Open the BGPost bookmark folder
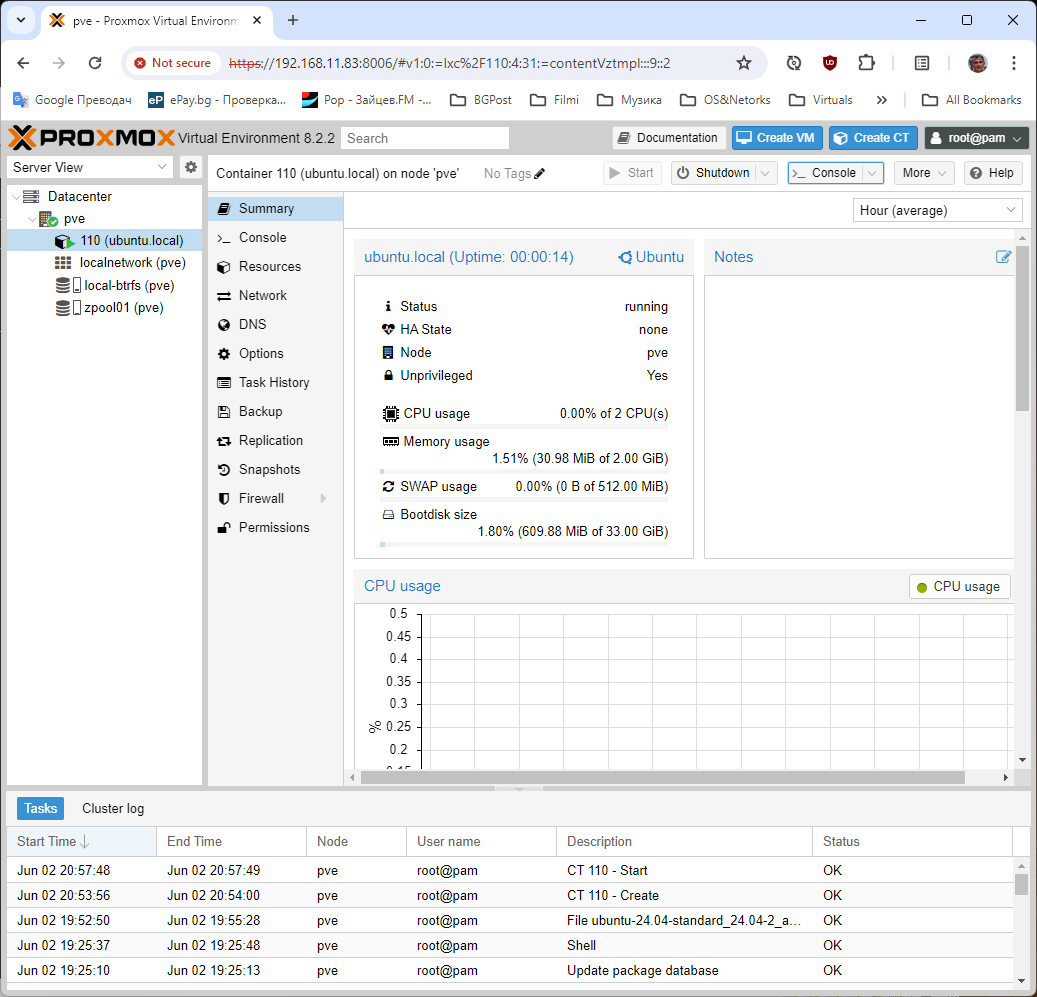 (481, 100)
